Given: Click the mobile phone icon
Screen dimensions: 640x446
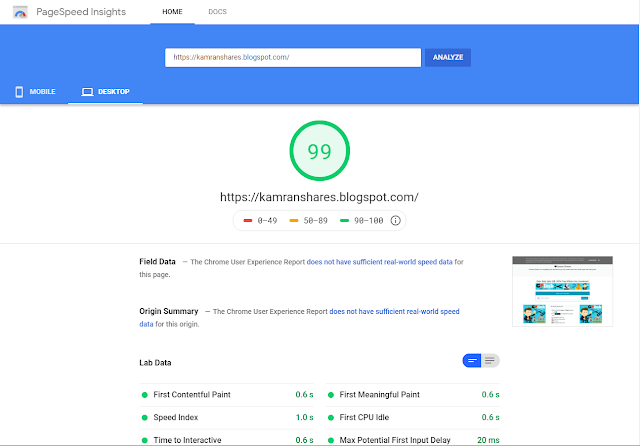Looking at the screenshot, I should click(x=19, y=92).
